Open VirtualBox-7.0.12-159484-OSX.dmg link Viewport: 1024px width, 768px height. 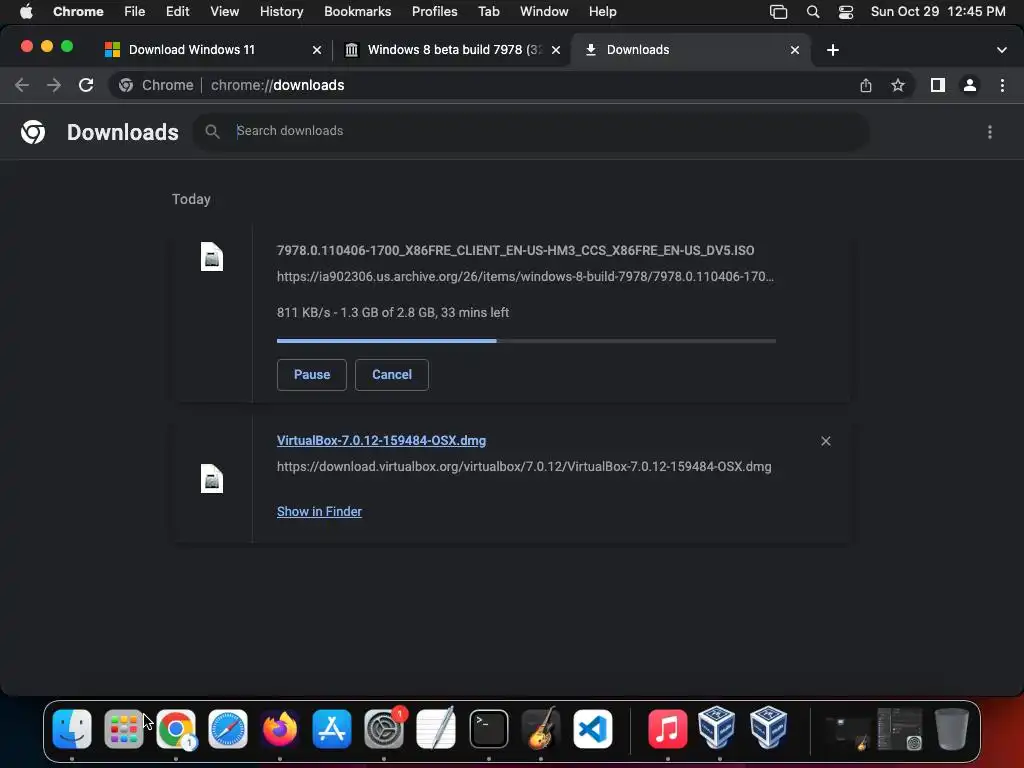tap(381, 441)
